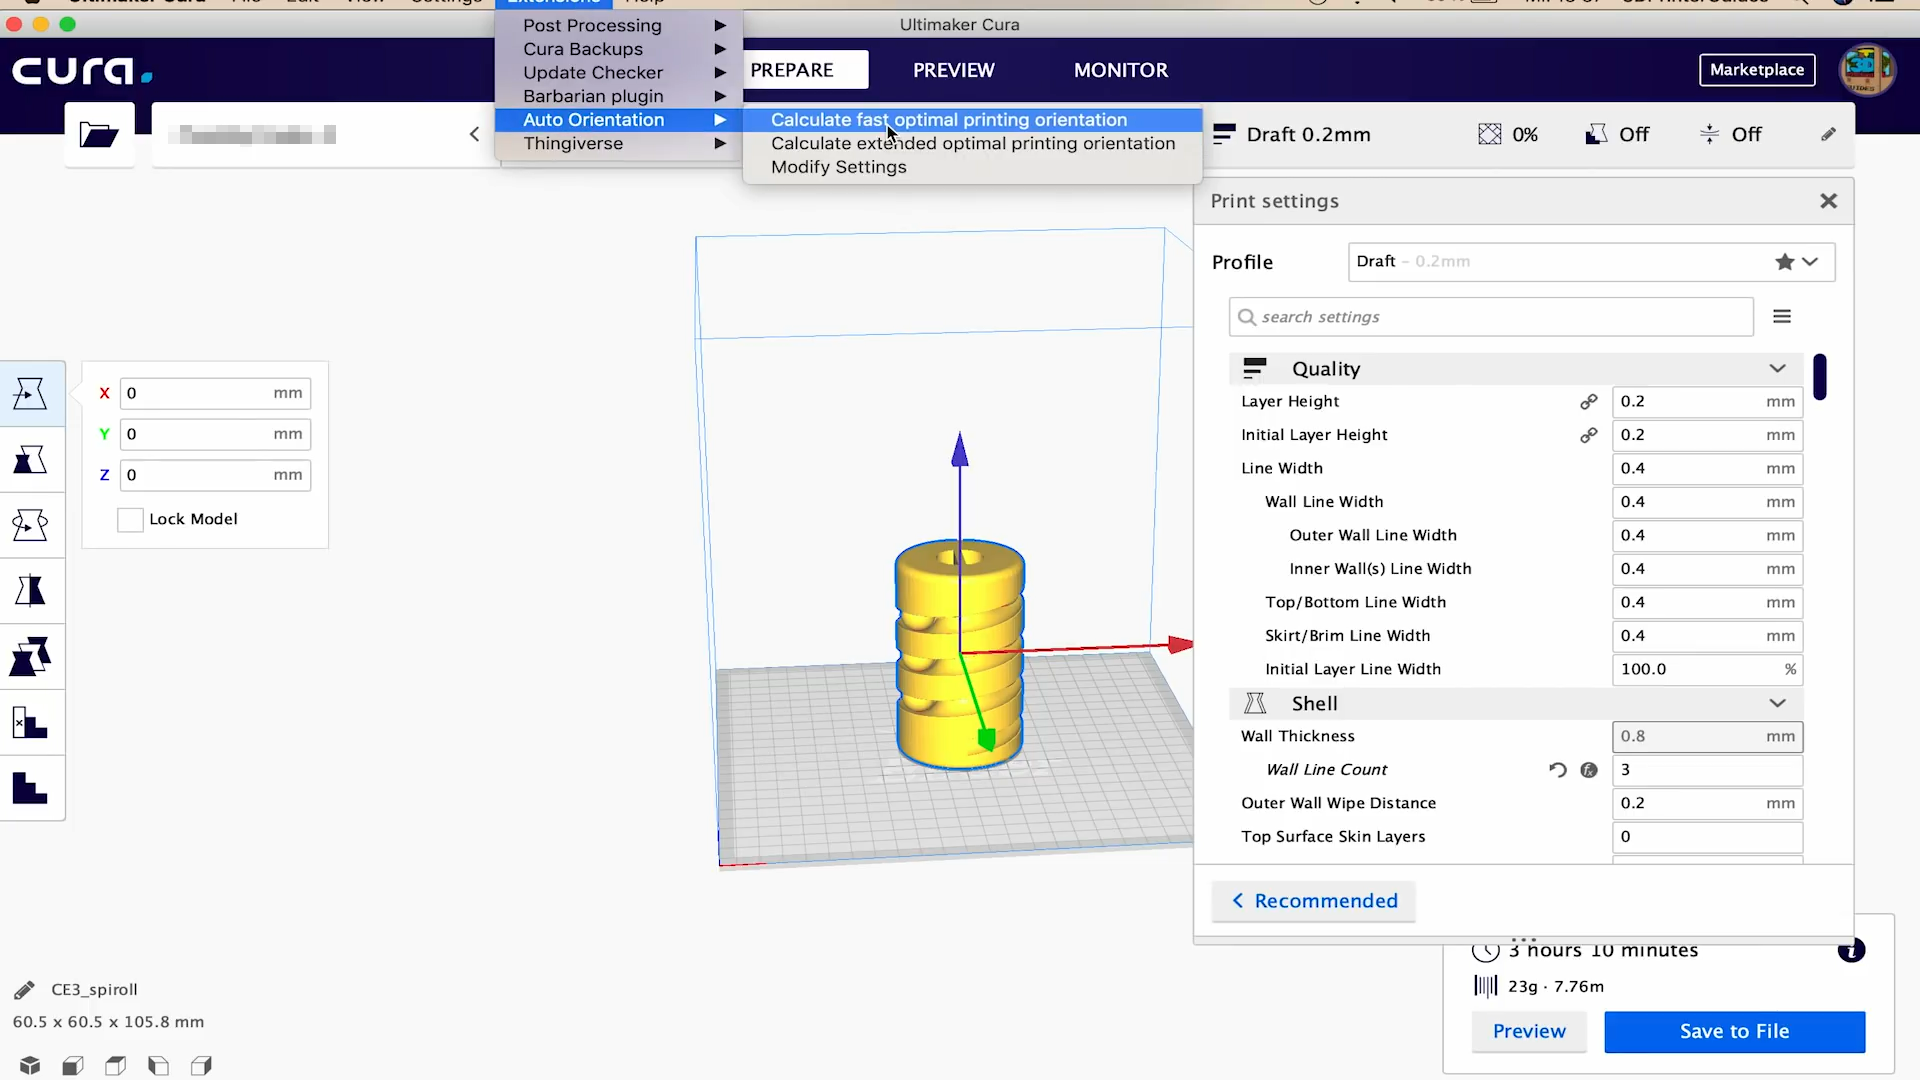The width and height of the screenshot is (1920, 1080).
Task: Click the pencil icon beside CE3_spiroll
Action: 25,990
